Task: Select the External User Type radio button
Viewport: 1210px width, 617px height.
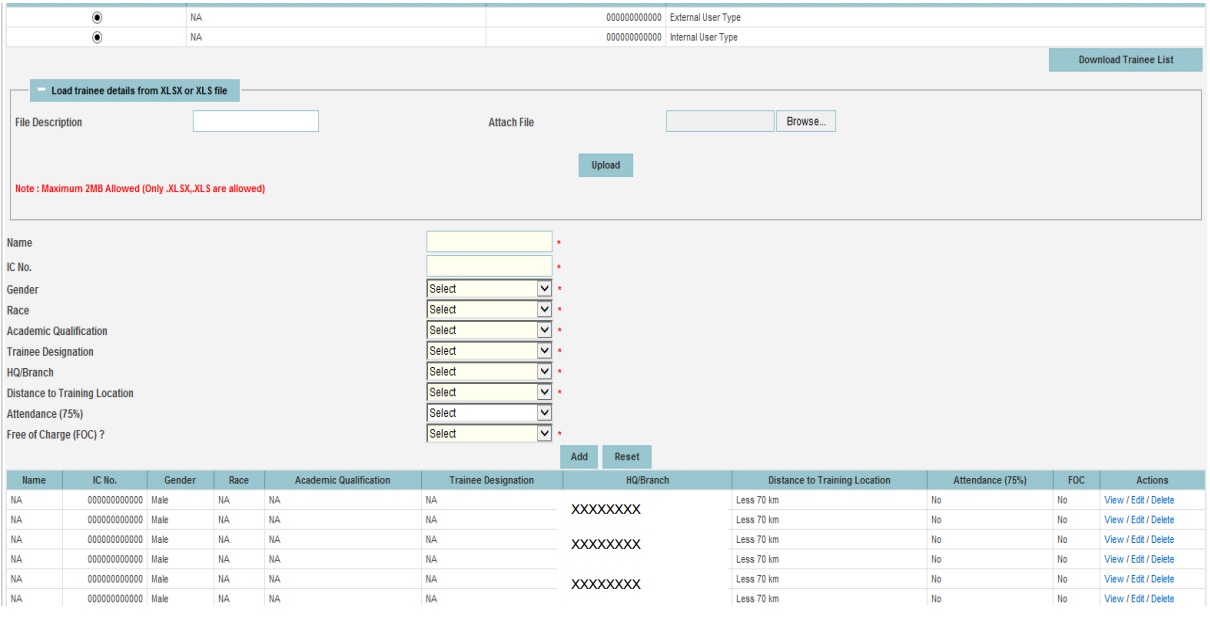Action: click(96, 15)
